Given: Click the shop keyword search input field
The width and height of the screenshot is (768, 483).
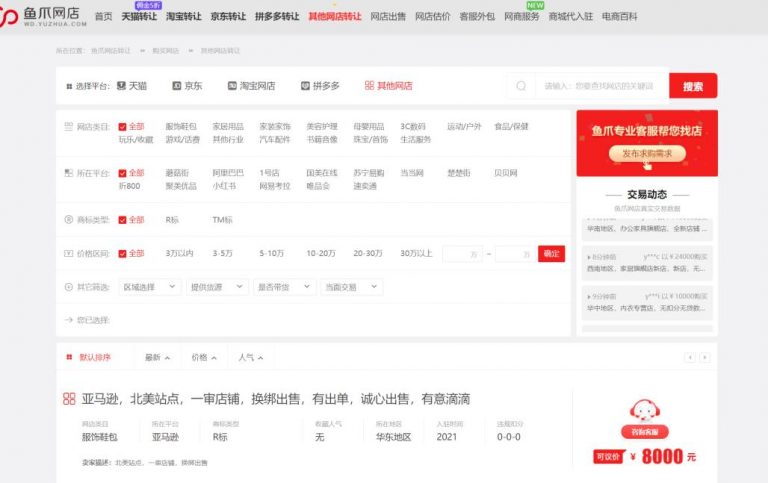Looking at the screenshot, I should (600, 86).
